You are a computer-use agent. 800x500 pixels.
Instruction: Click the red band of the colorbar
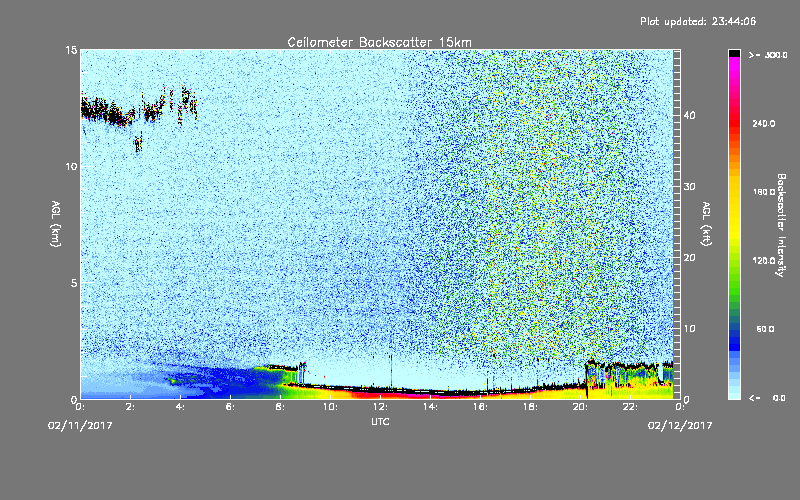(x=734, y=121)
